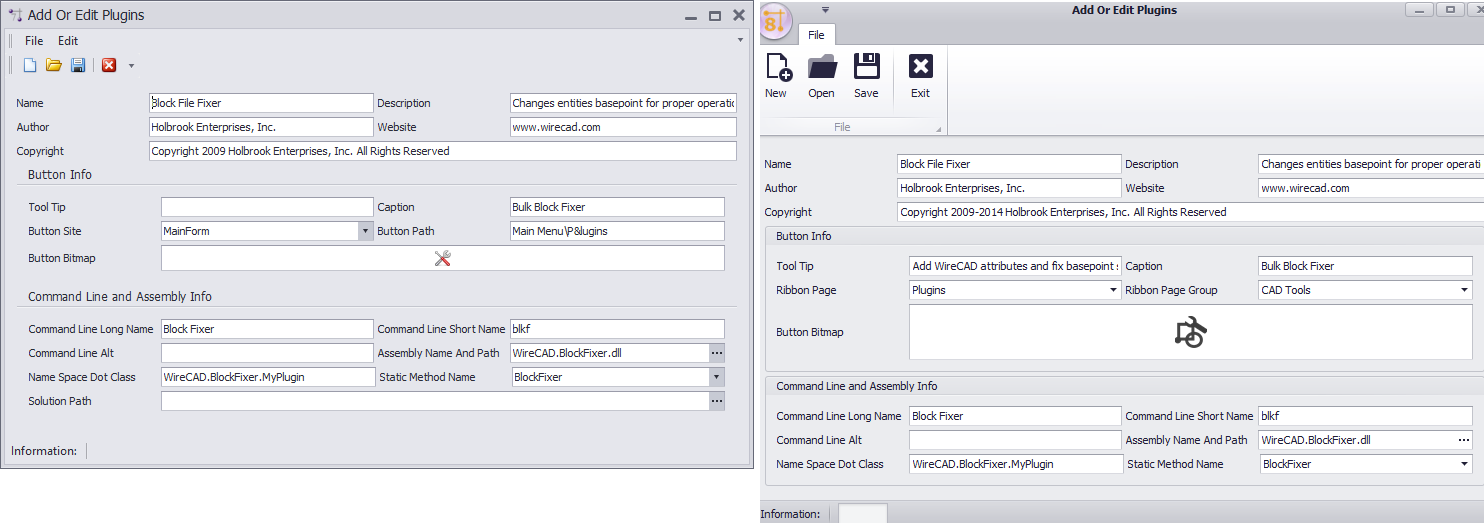Viewport: 1484px width, 523px height.
Task: Click the Open folder icon in left window toolbar
Action: point(54,65)
